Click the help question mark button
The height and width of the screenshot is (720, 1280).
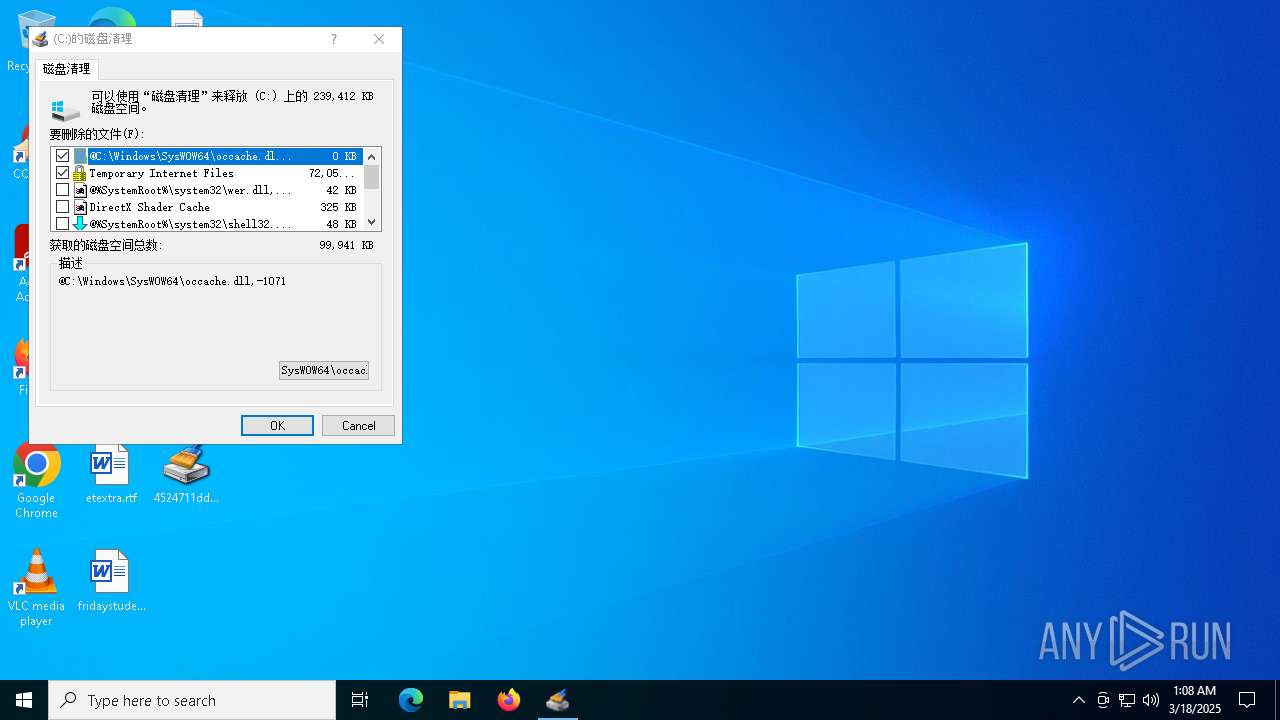click(x=334, y=39)
